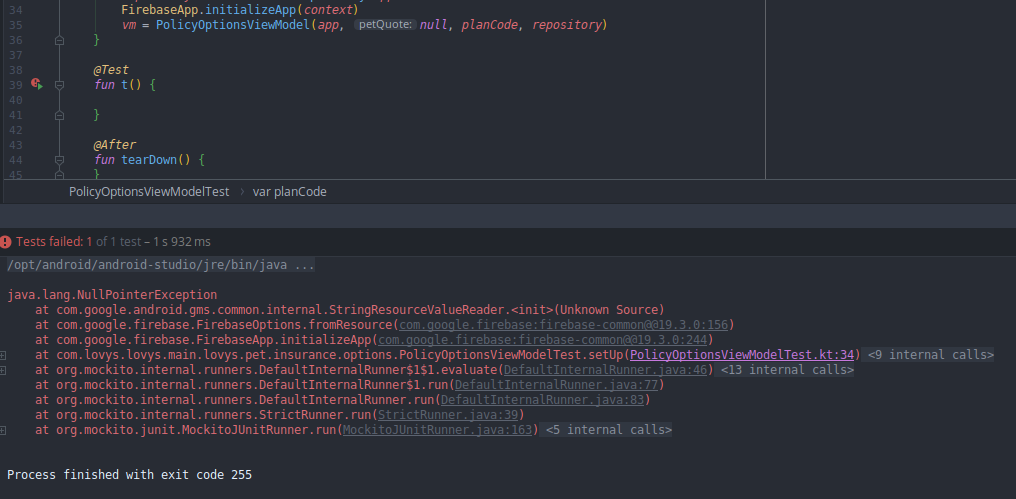Expand the <5 internal calls> fold
Screen dimensions: 1016x499
608,430
